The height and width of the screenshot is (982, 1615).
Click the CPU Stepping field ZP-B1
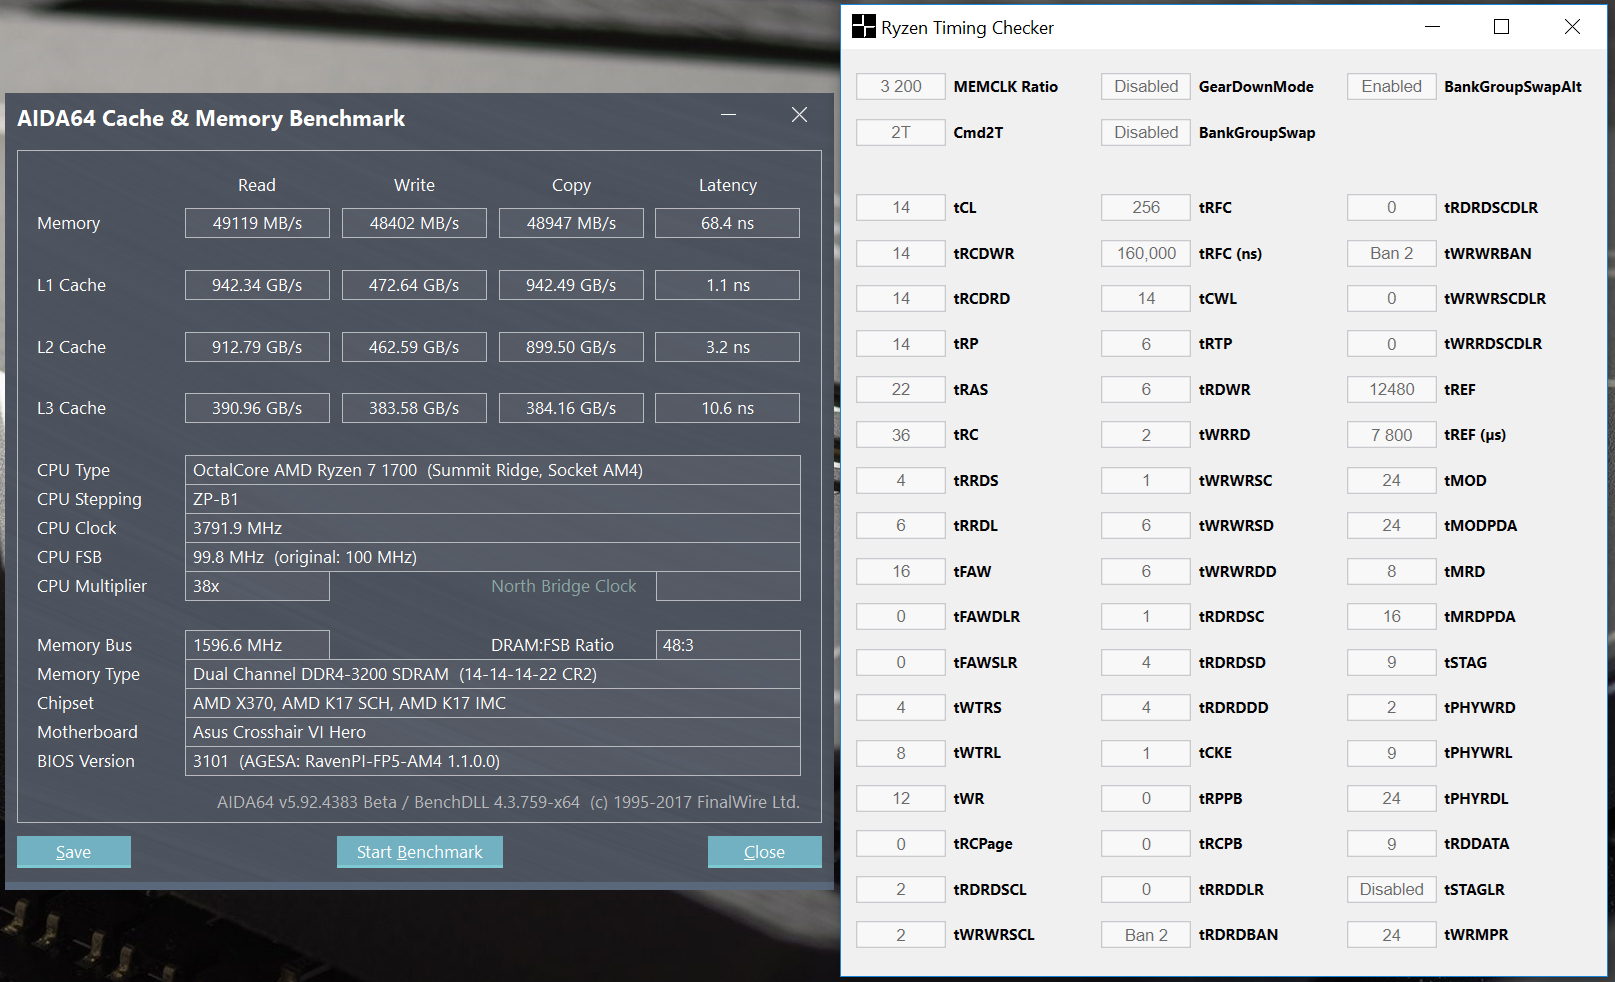pos(493,499)
